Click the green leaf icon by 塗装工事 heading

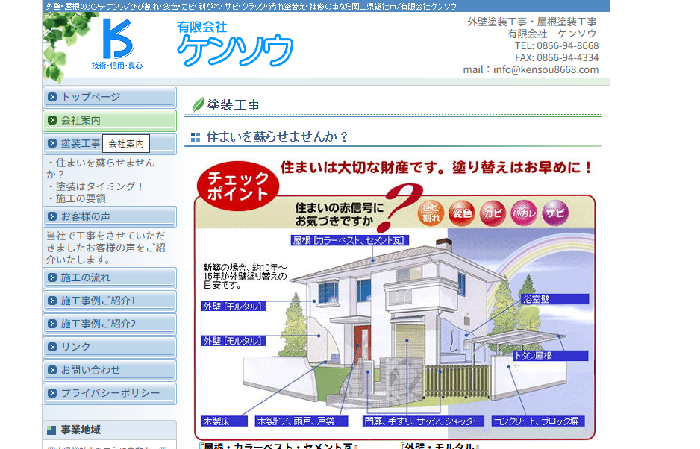(x=198, y=105)
